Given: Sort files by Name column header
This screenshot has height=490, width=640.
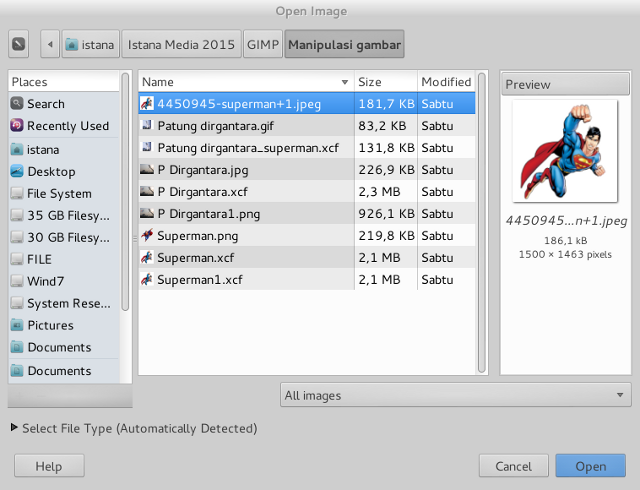Looking at the screenshot, I should 246,82.
